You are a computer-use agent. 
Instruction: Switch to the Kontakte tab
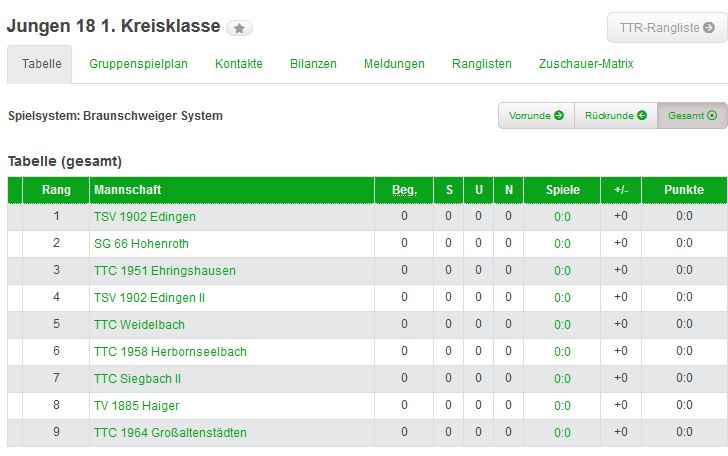click(239, 64)
